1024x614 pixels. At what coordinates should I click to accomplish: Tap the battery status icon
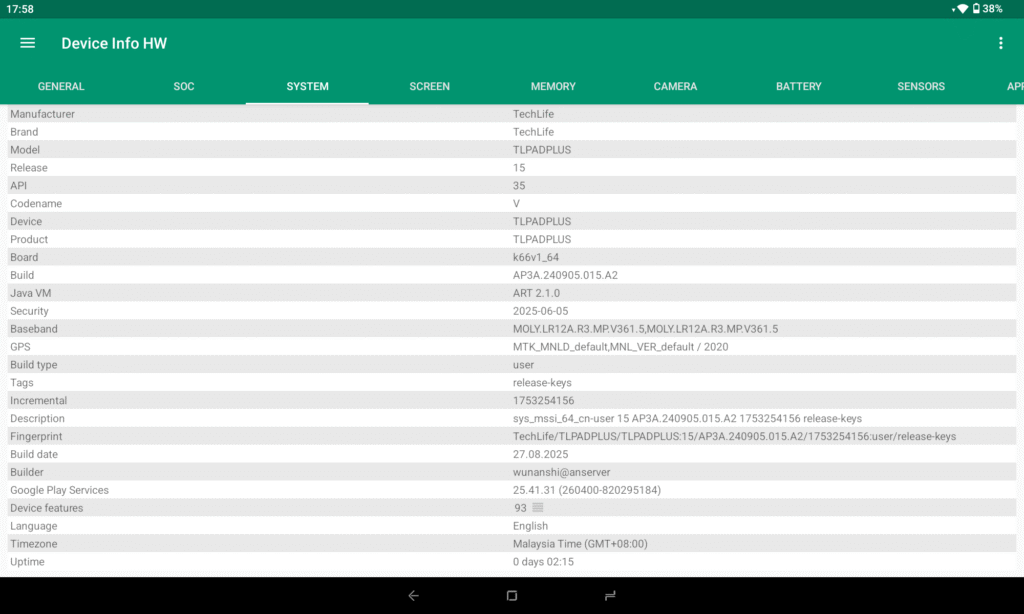[x=975, y=9]
